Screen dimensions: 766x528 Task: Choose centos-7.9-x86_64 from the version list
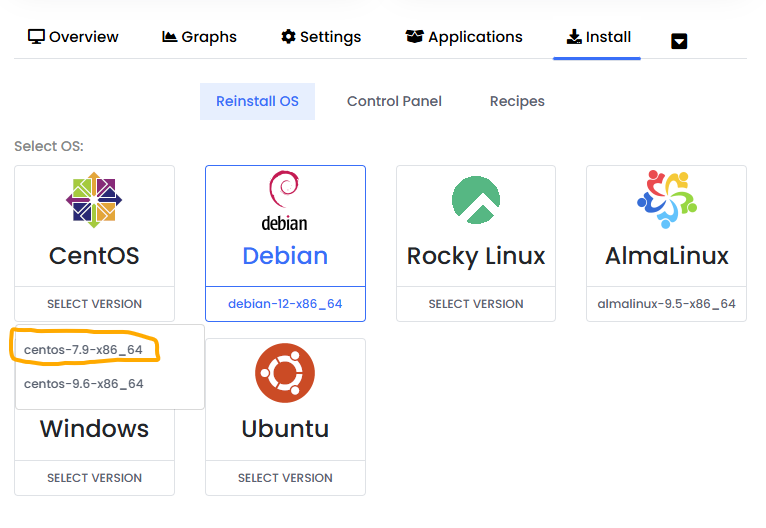pos(84,349)
